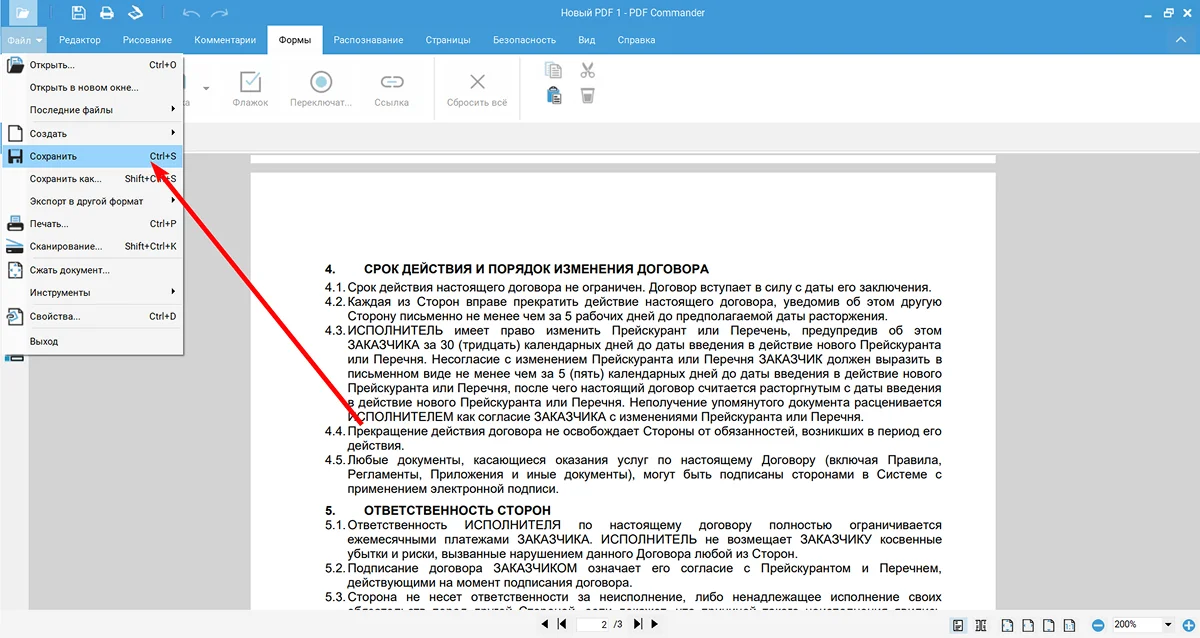Choose Сжать документ... menu entry

tap(93, 270)
